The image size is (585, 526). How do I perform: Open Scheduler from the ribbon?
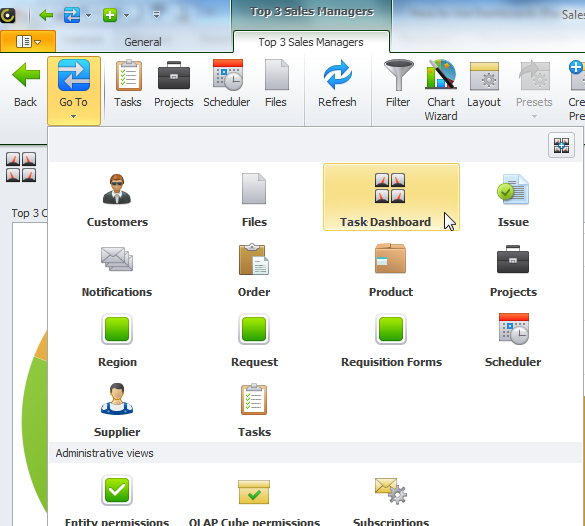[x=227, y=84]
